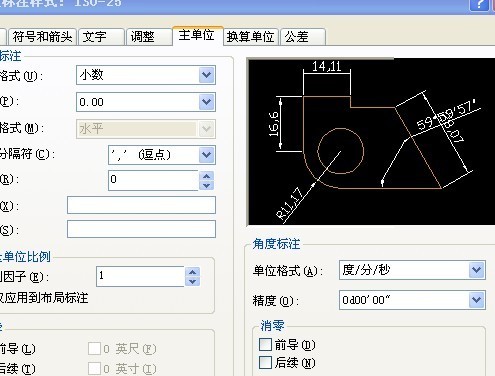Open the precision dropdown showing 0.00
The image size is (495, 376).
[206, 102]
